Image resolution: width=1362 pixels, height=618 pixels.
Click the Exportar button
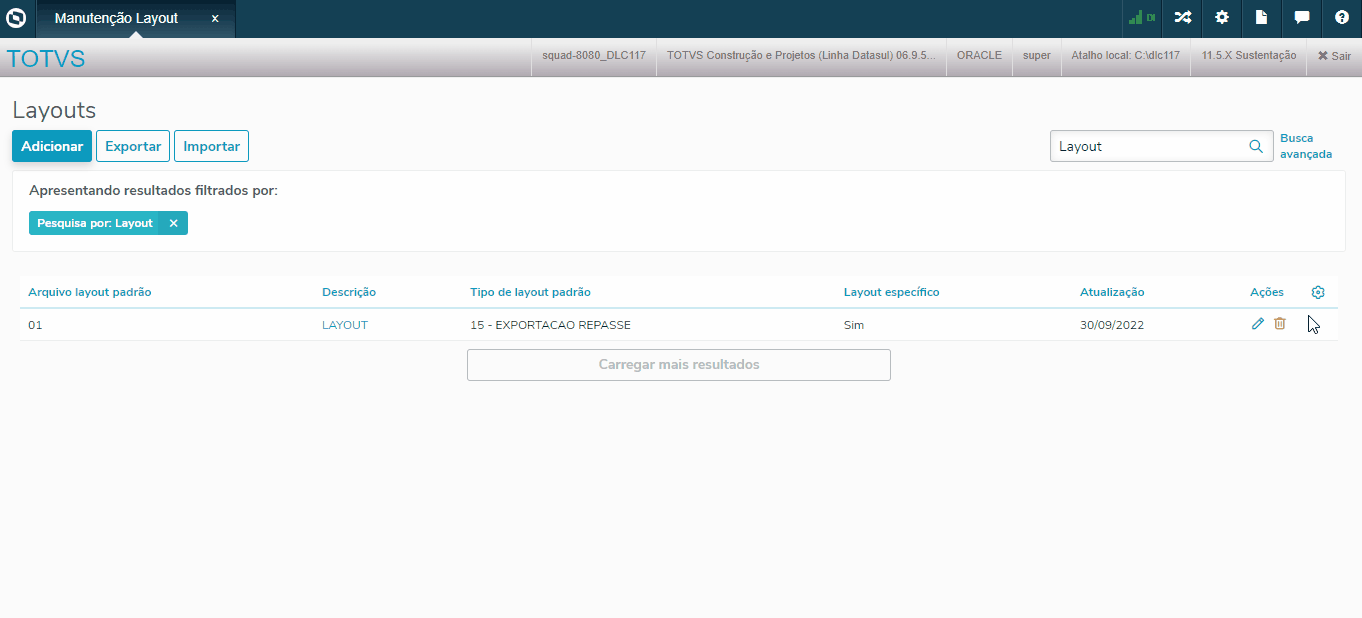(x=133, y=146)
